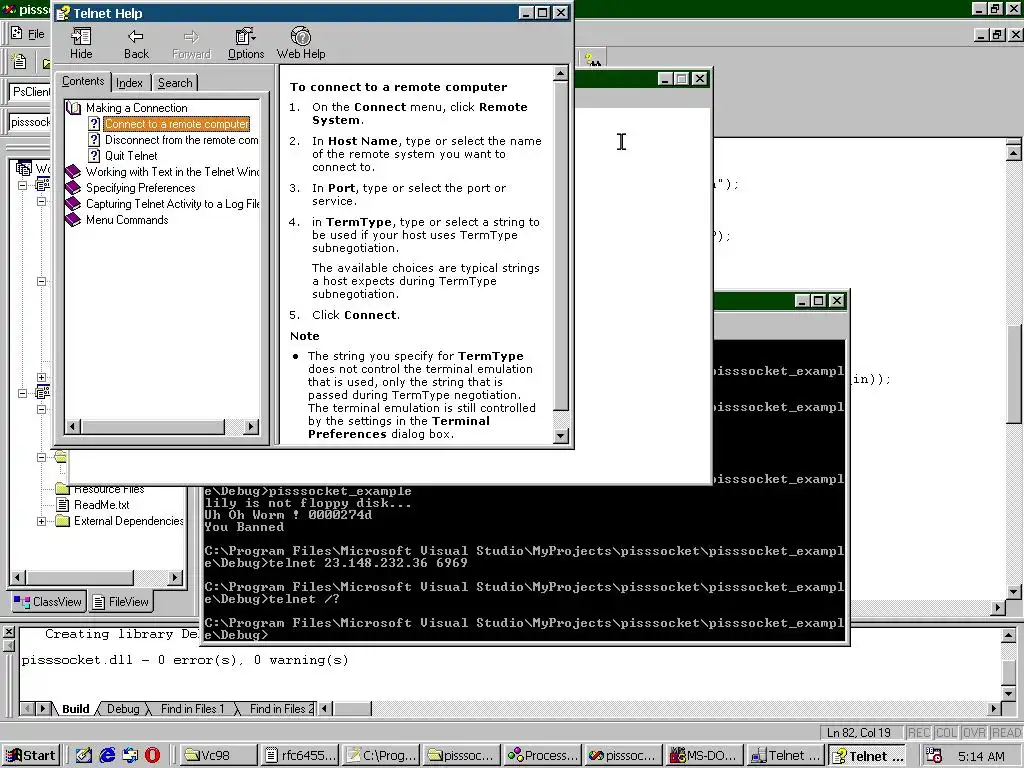Select 'Connect to a remote computer' topic
The width and height of the screenshot is (1024, 768).
[176, 124]
